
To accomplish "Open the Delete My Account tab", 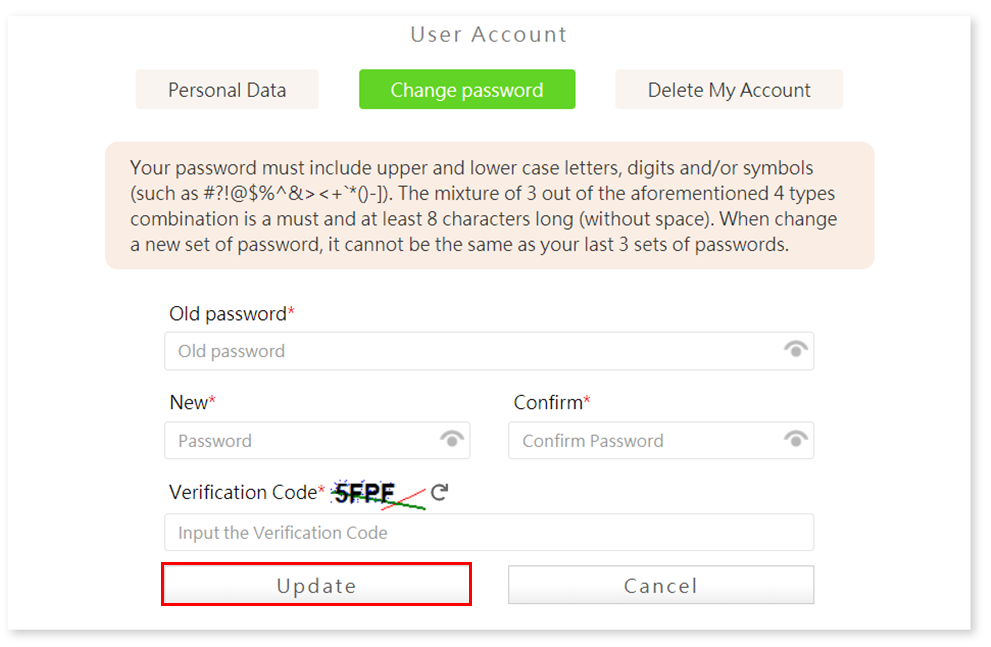I will 729,90.
